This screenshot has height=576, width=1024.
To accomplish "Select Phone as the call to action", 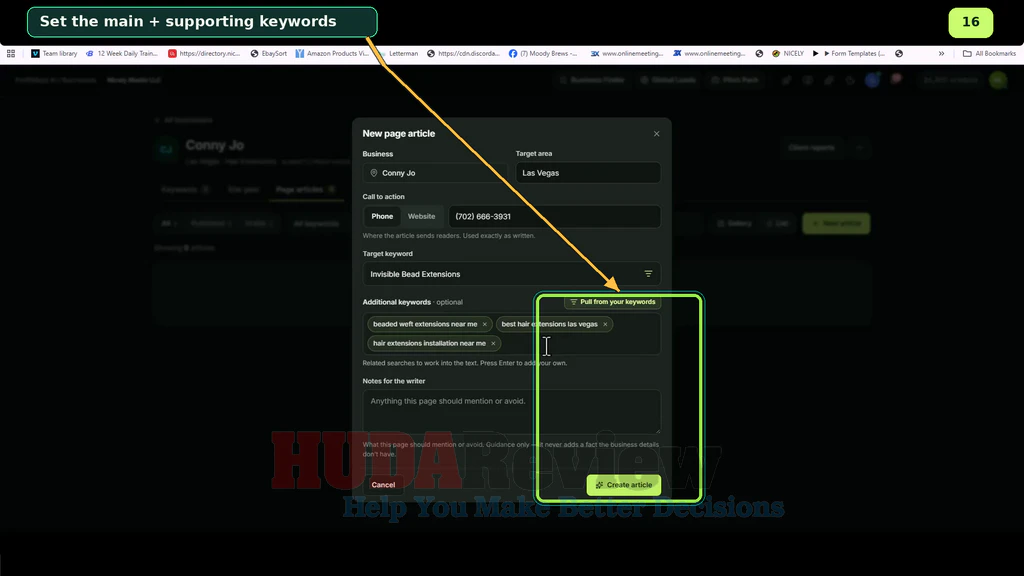I will [x=382, y=217].
